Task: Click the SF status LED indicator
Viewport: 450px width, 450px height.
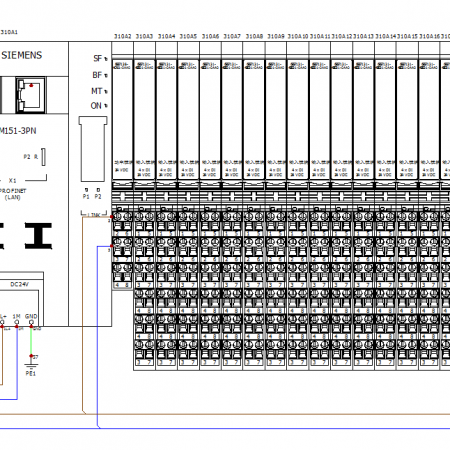Action: click(106, 59)
